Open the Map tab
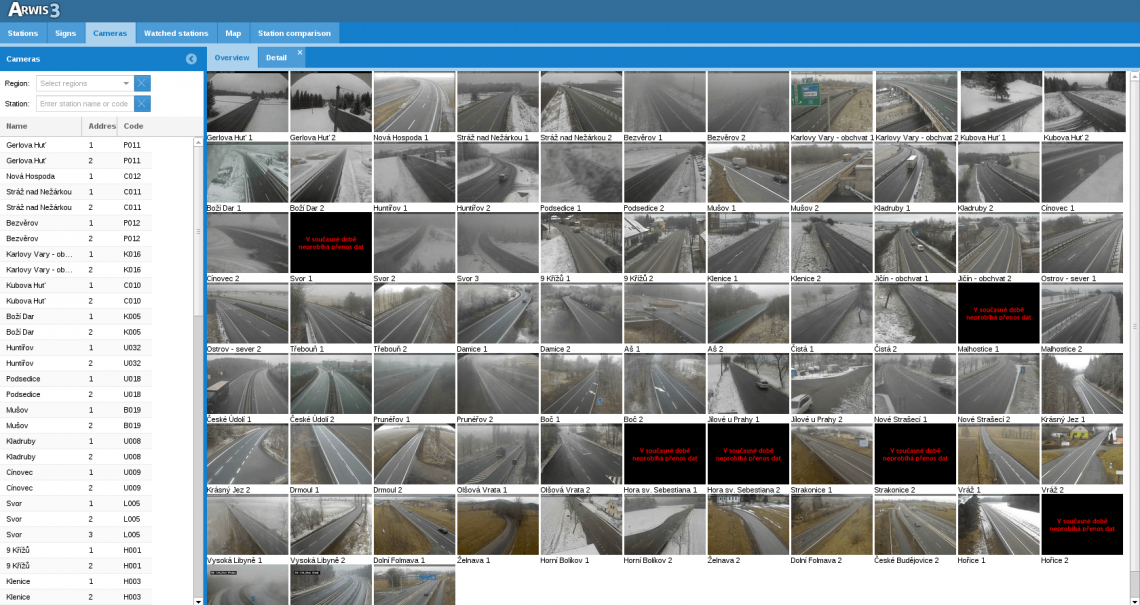 (233, 33)
